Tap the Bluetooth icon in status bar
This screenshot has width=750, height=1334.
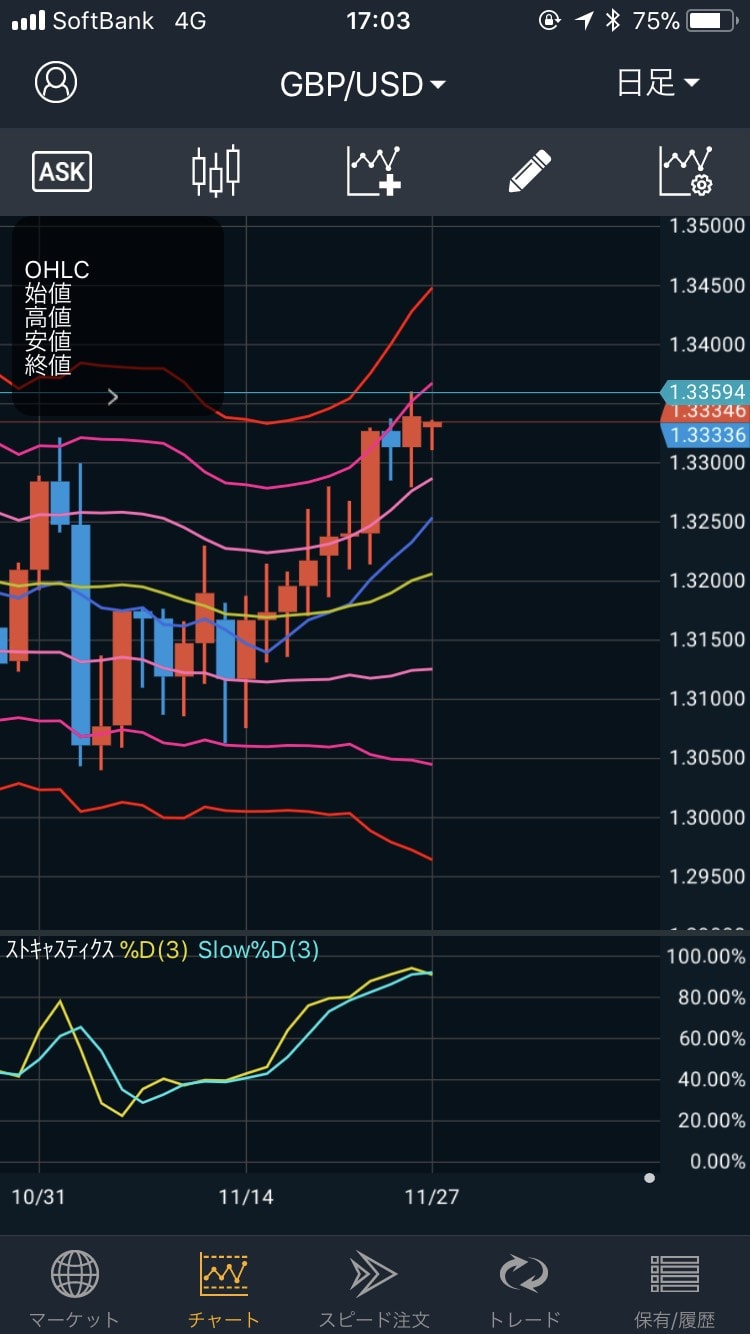click(613, 20)
